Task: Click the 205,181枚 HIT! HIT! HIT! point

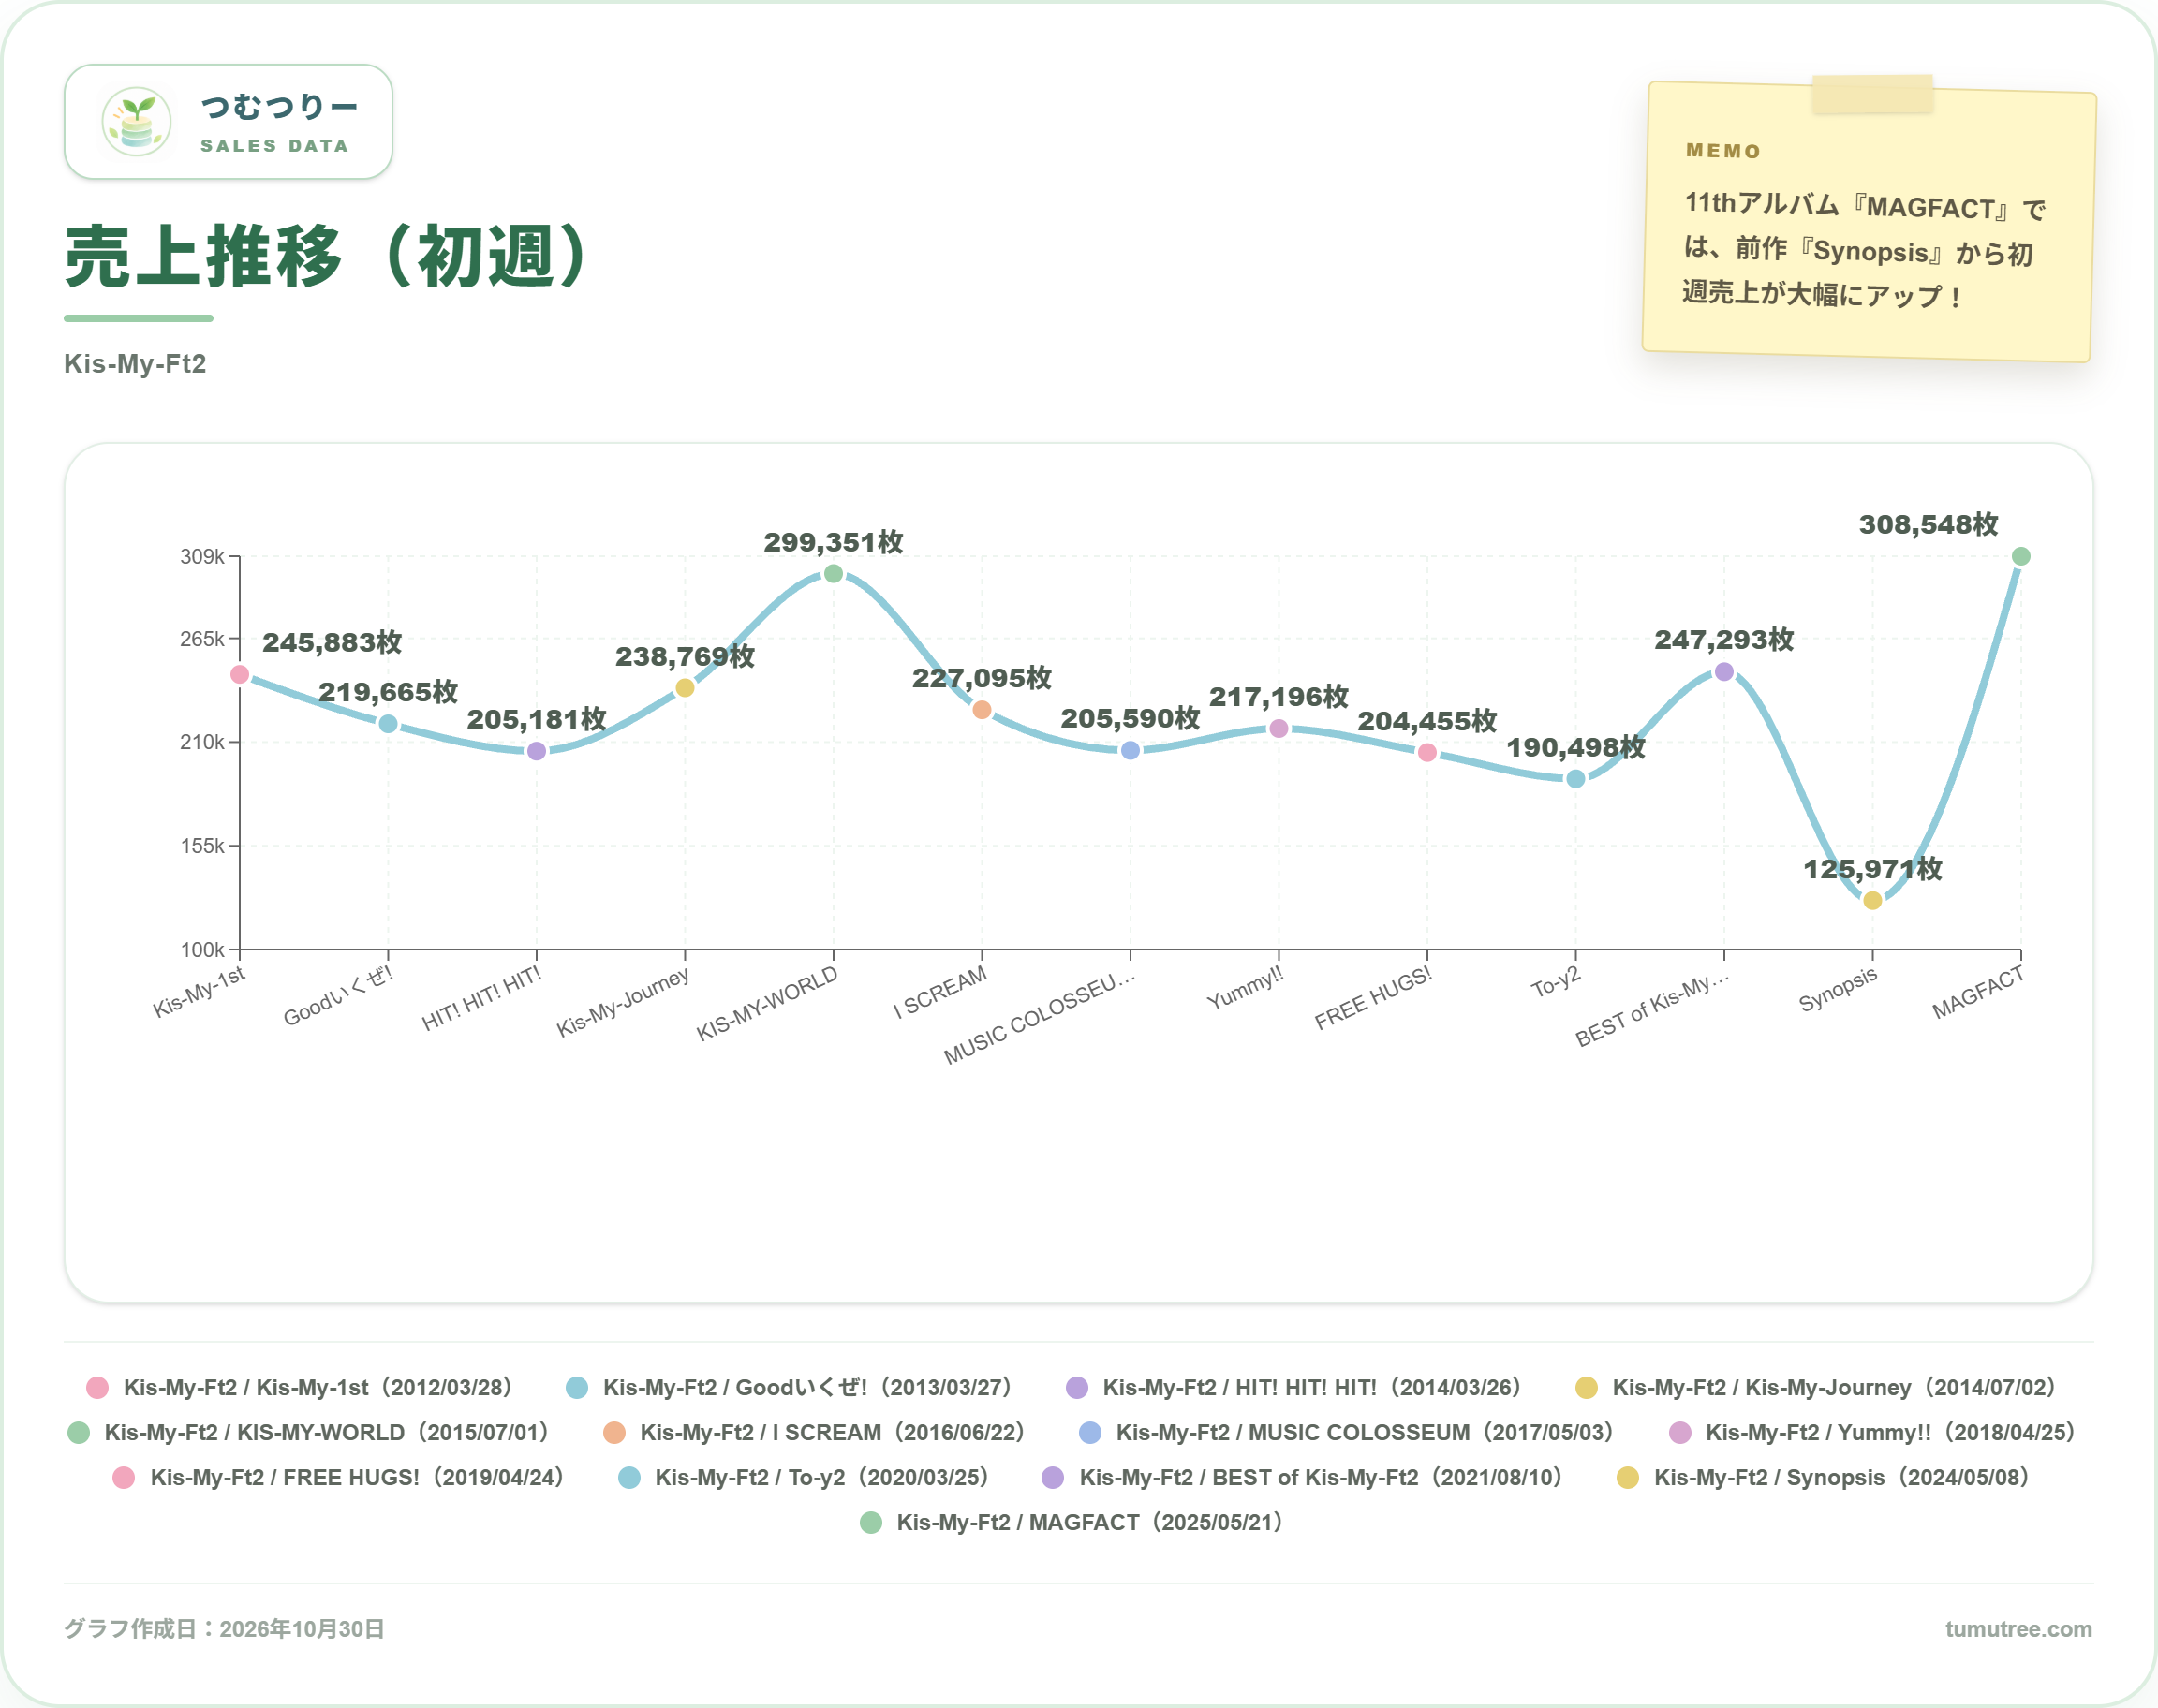Action: (x=536, y=751)
